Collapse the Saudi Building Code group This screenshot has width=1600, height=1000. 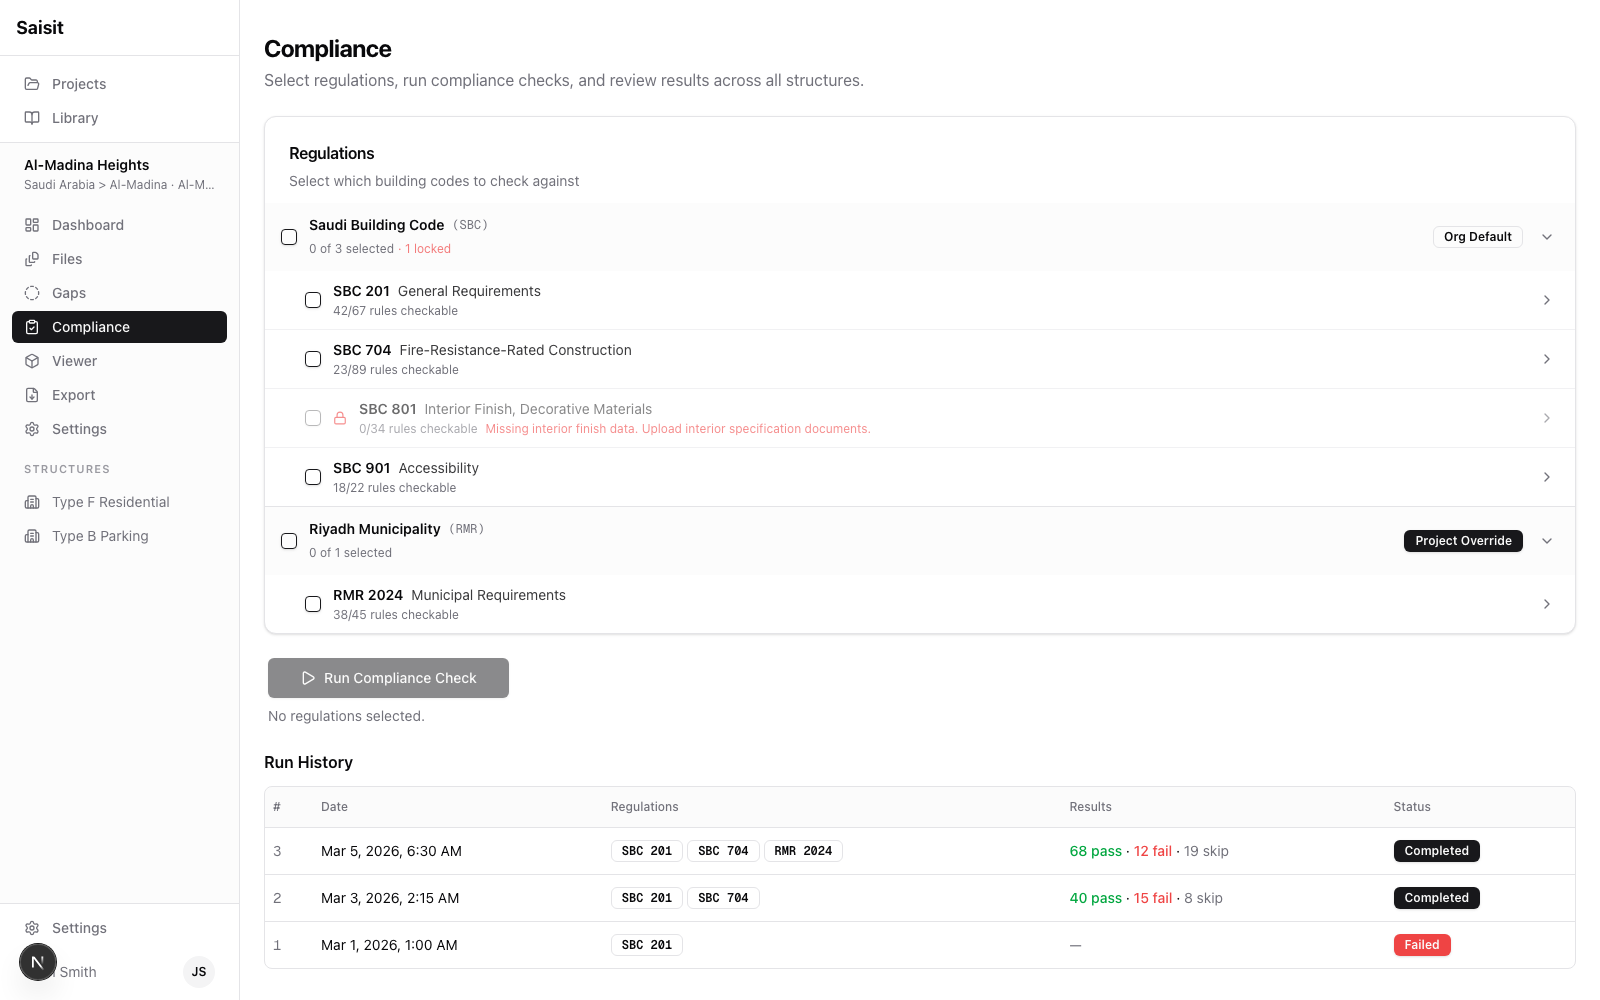1547,237
